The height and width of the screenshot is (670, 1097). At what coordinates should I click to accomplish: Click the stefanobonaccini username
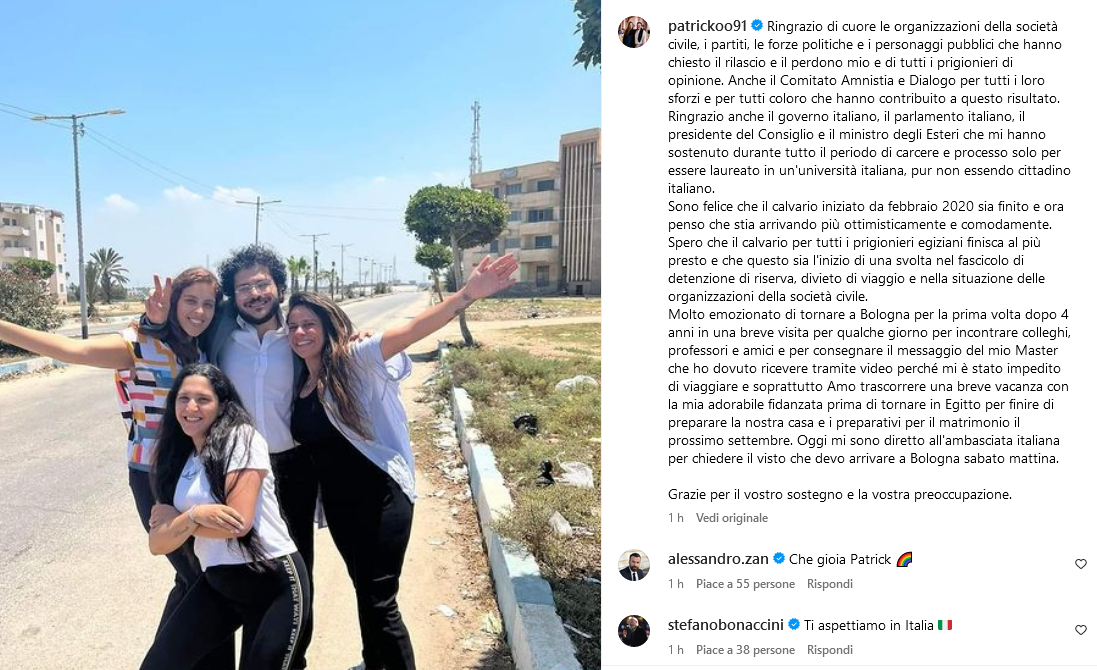pos(726,625)
